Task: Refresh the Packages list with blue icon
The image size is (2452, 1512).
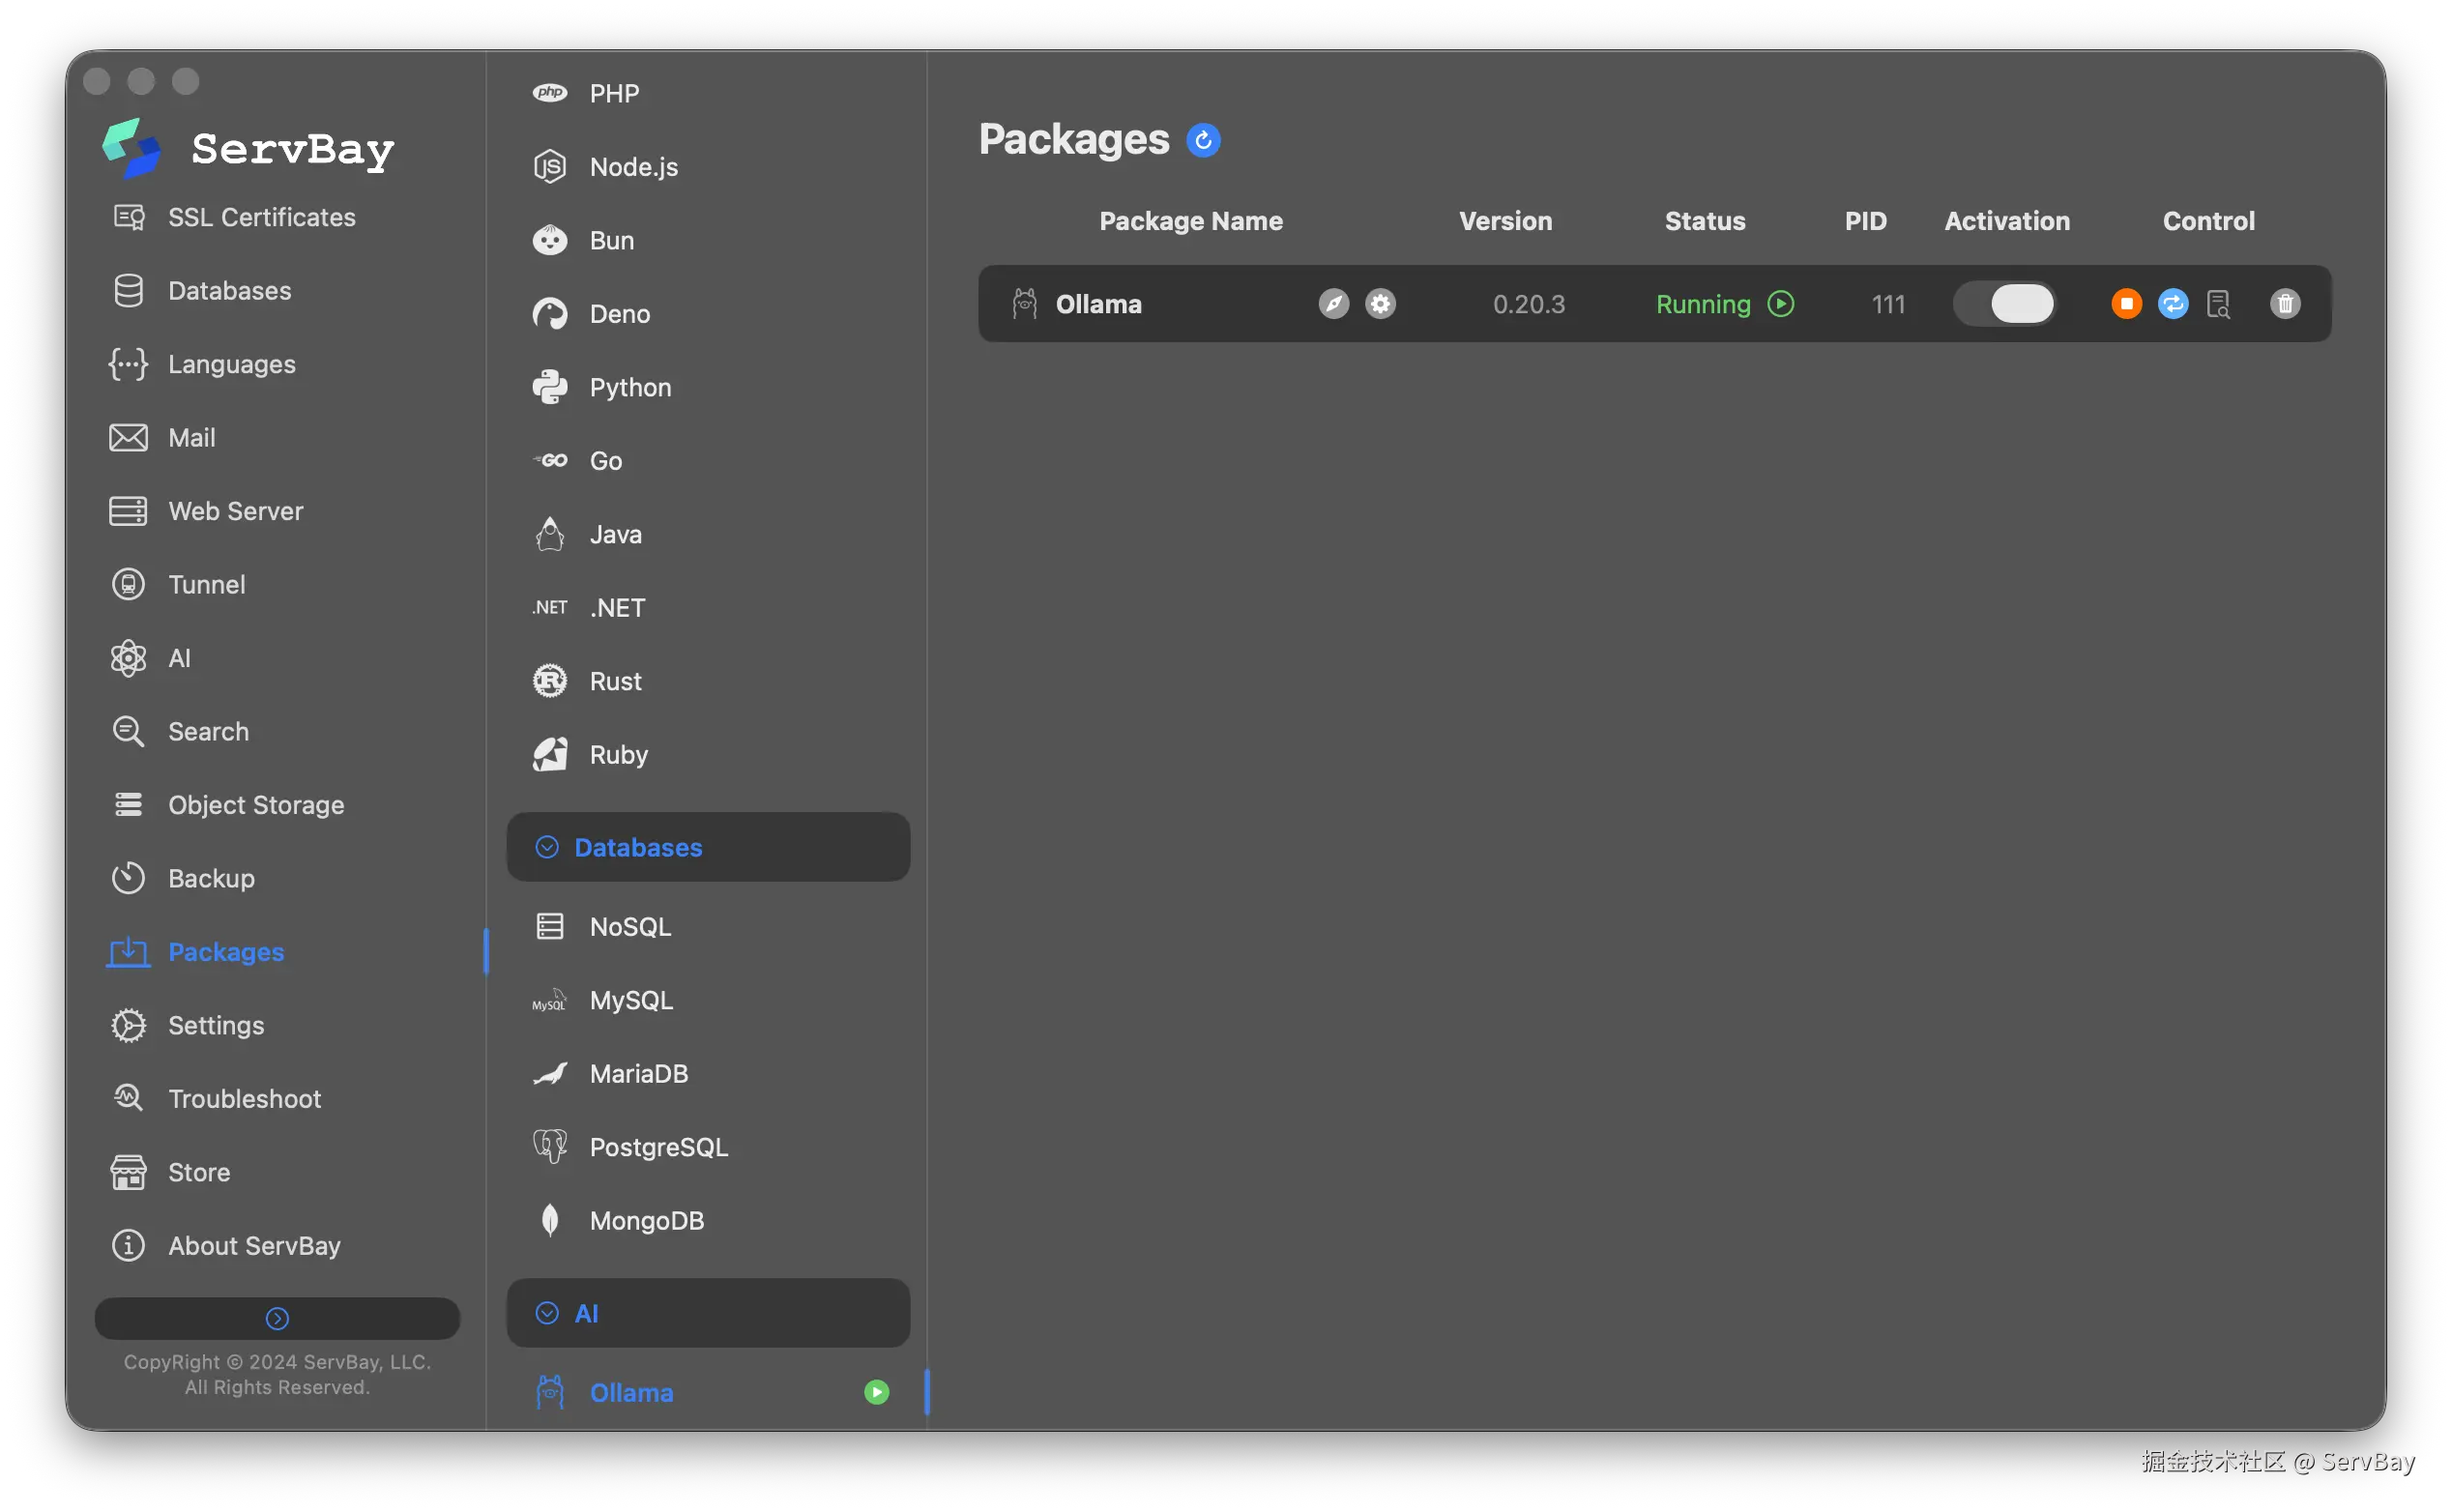Action: click(1203, 140)
